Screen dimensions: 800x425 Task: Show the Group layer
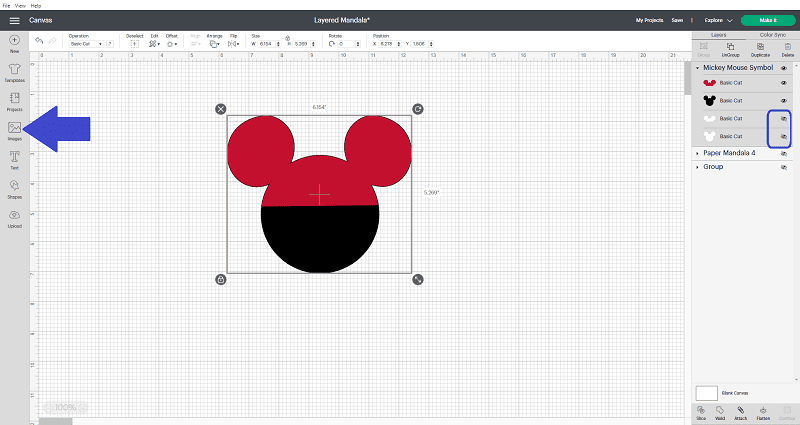(784, 167)
